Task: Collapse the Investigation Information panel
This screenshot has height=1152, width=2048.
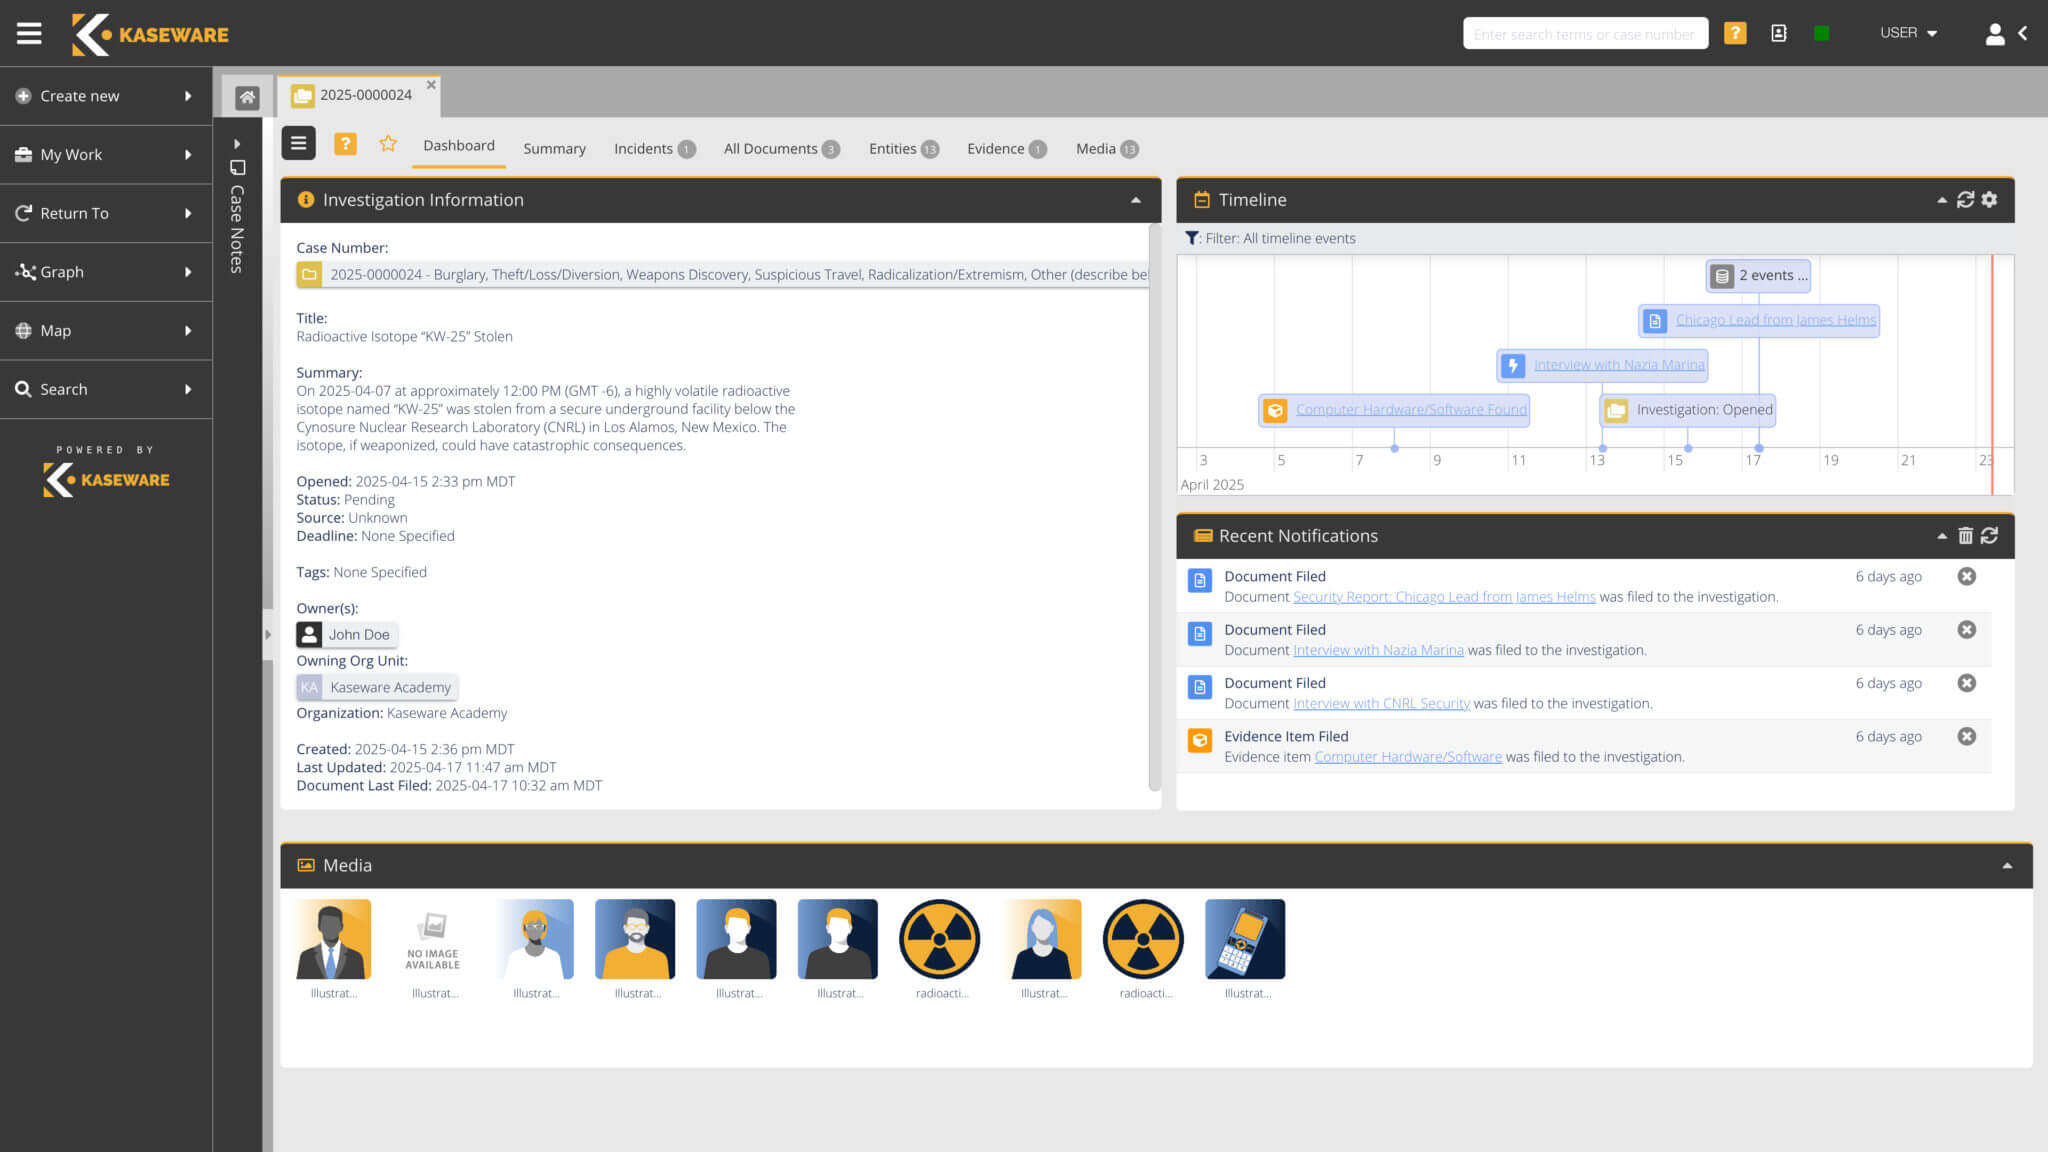Action: 1136,200
